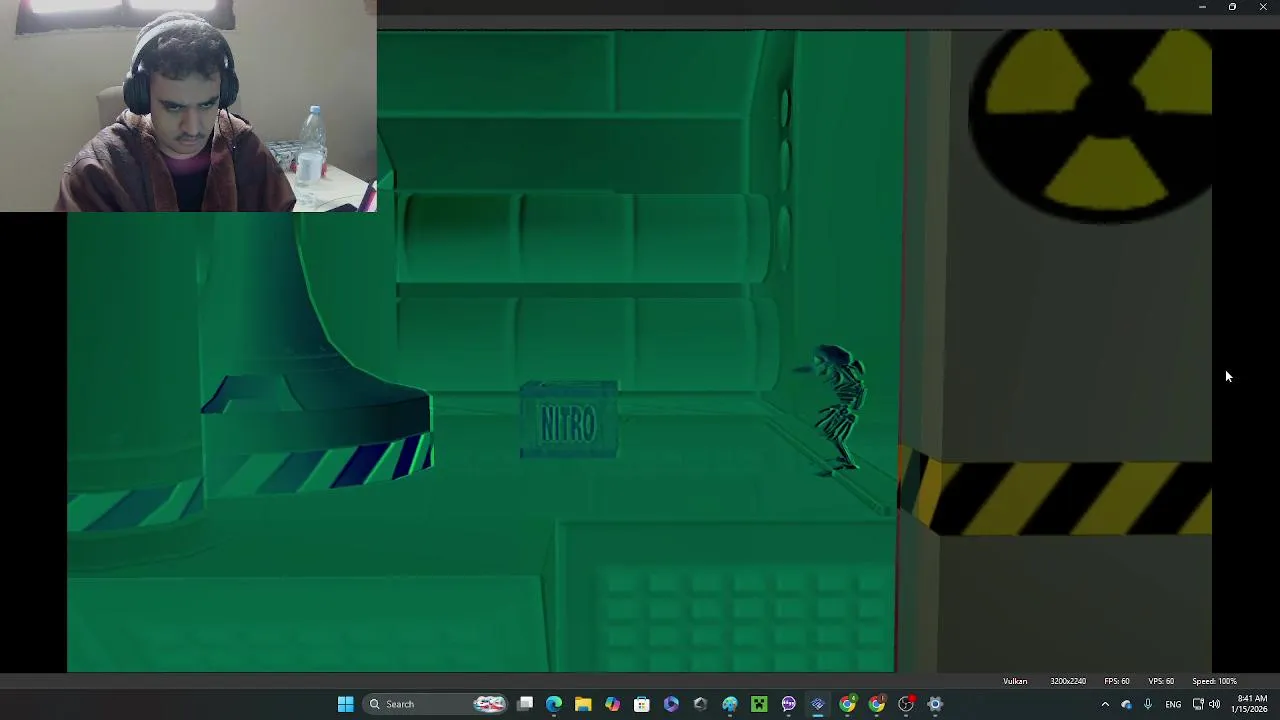Open the Minecraft creeper icon in taskbar
The width and height of the screenshot is (1280, 720).
coord(759,704)
